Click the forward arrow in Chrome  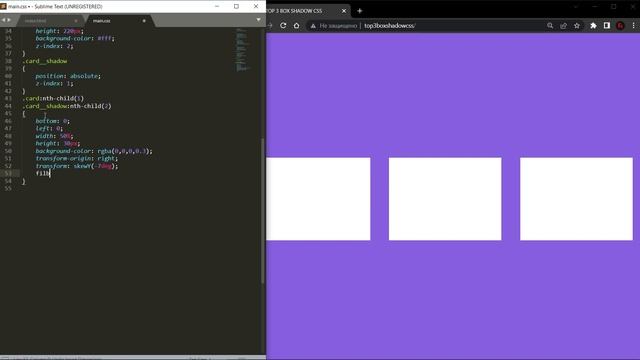tap(270, 25)
